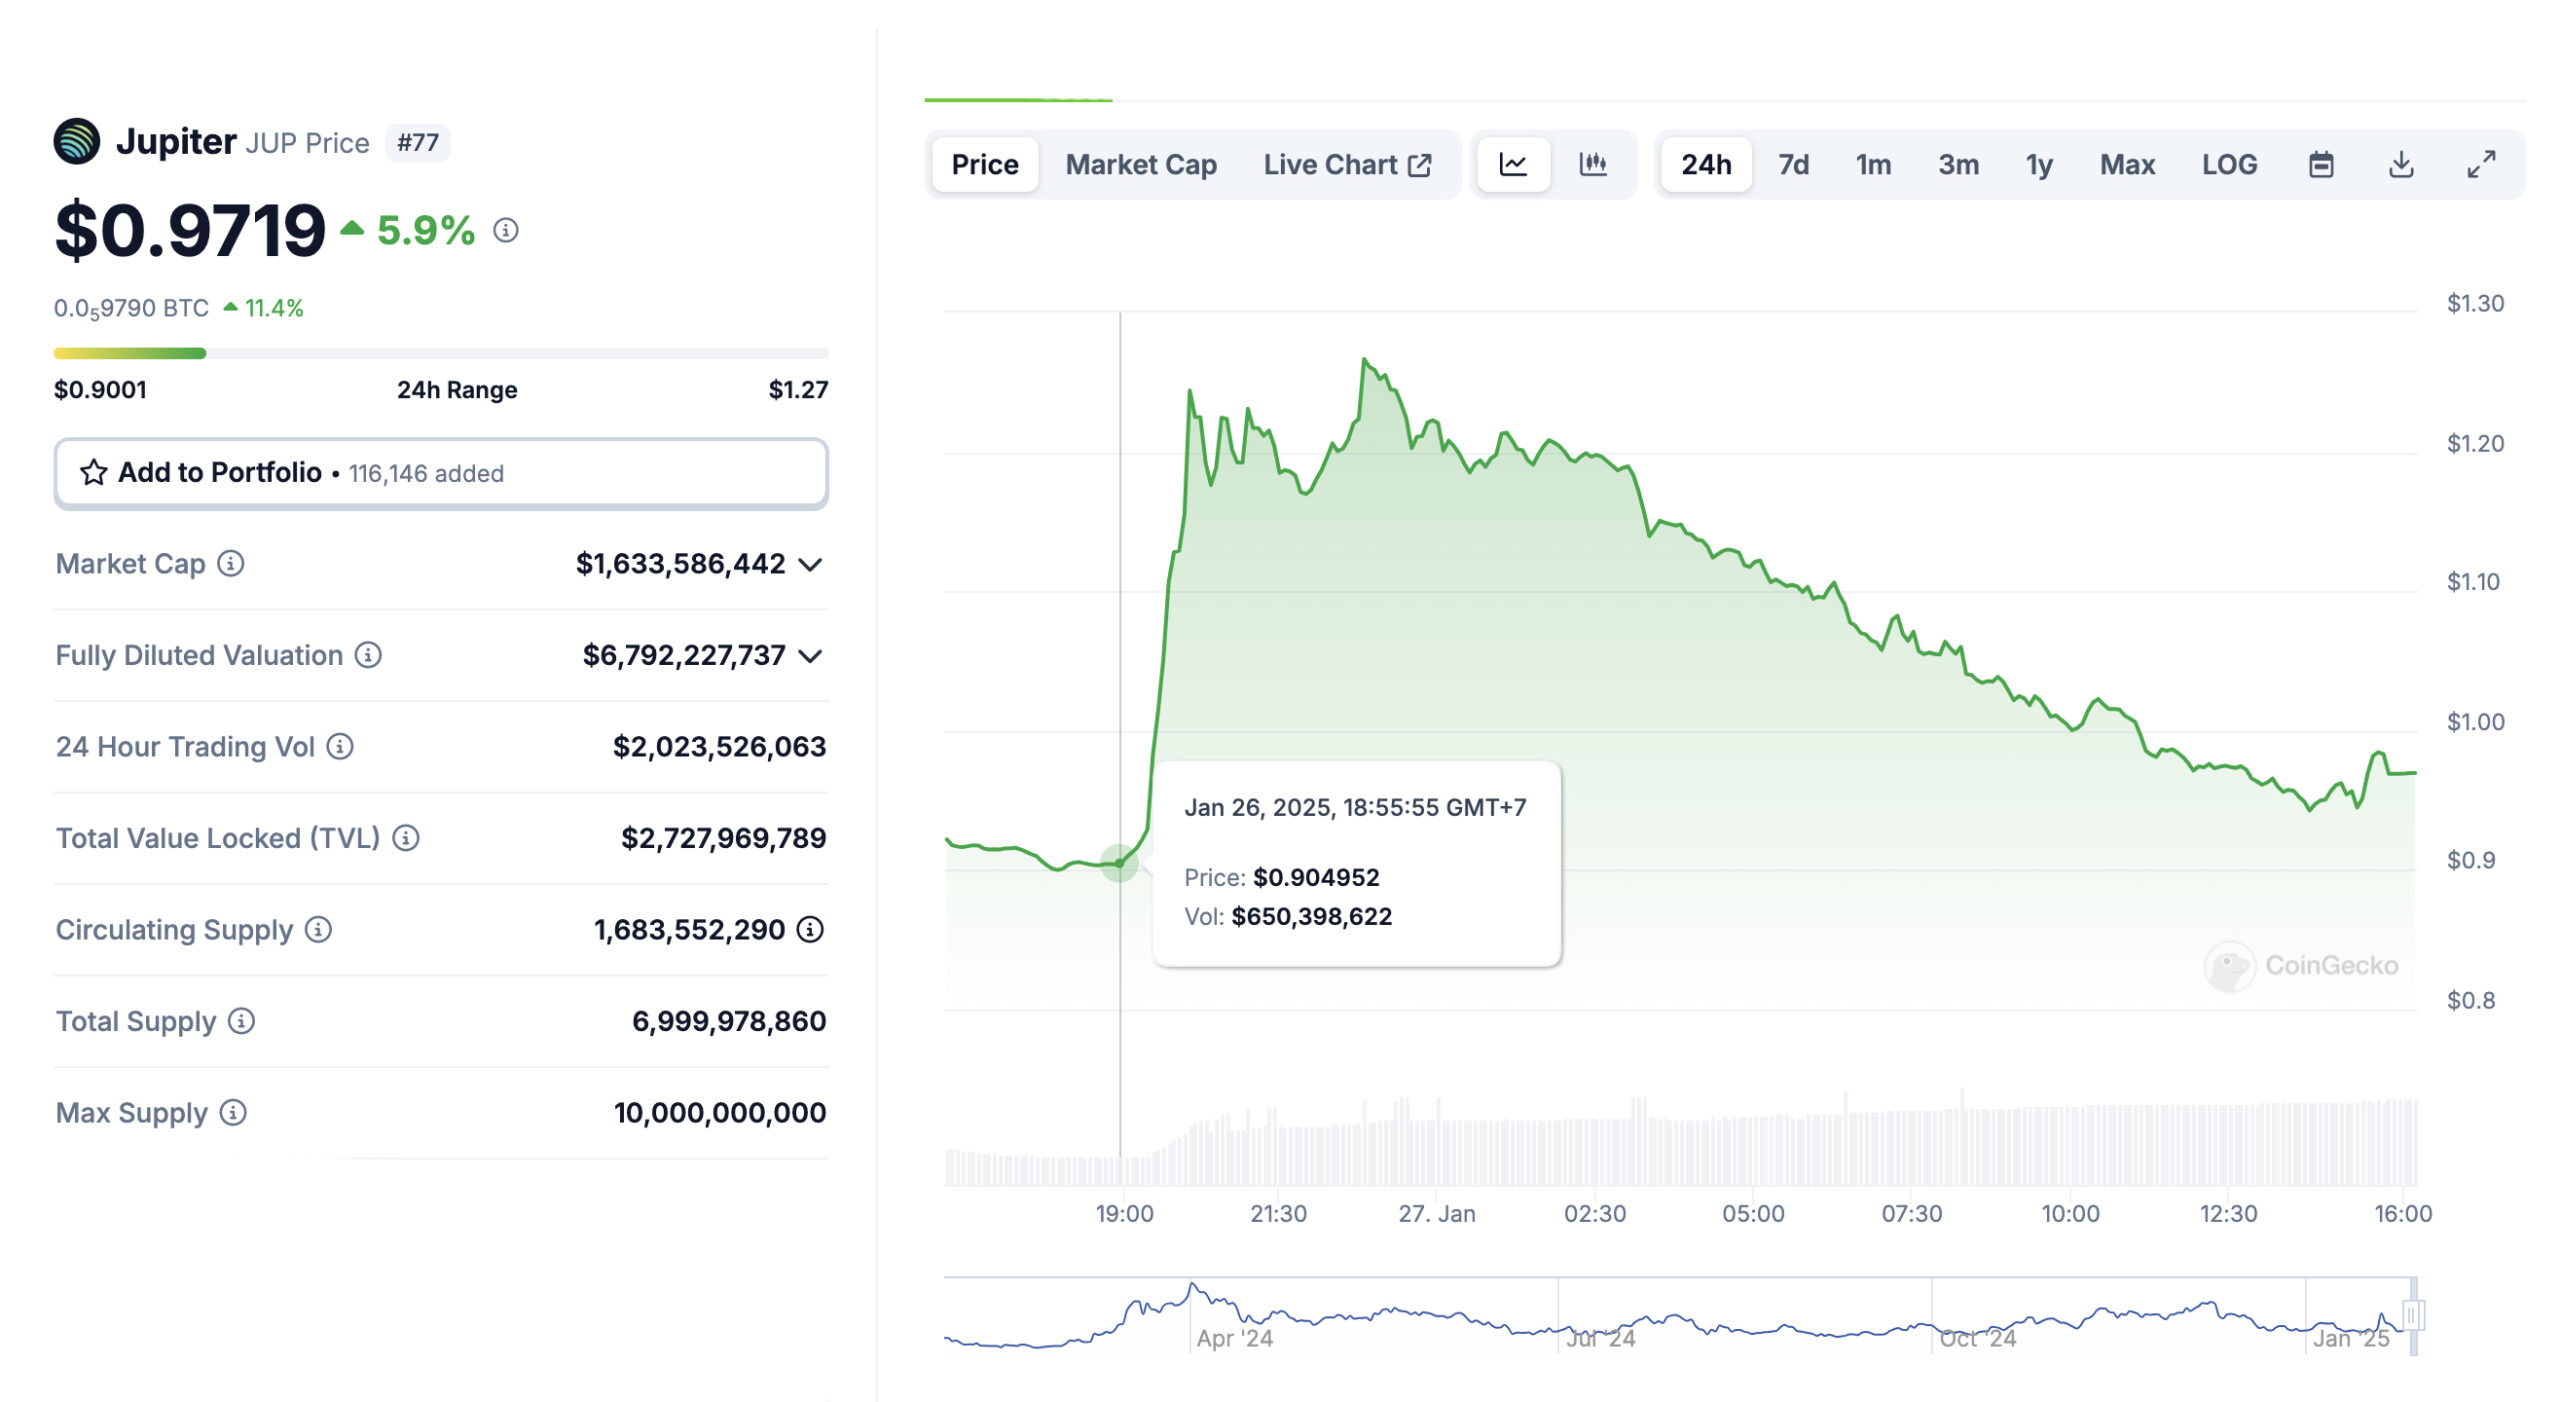Click the $1.30 y-axis label
The image size is (2560, 1402).
(2475, 303)
